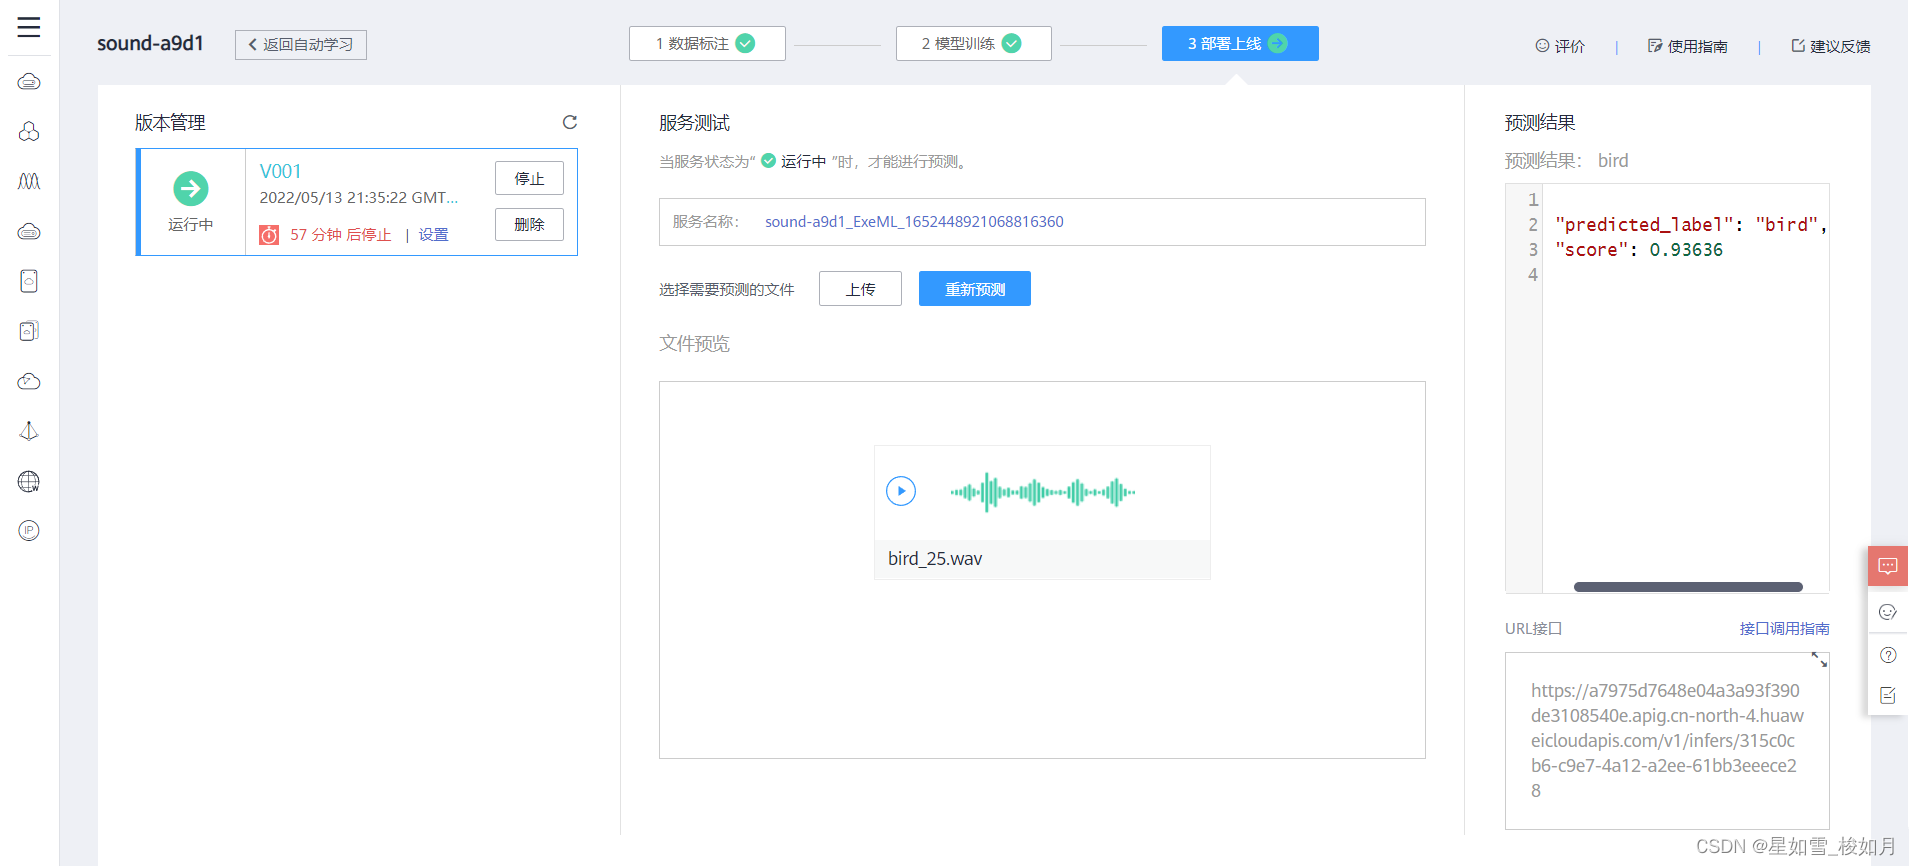
Task: Open the hamburger menu
Action: point(29,27)
